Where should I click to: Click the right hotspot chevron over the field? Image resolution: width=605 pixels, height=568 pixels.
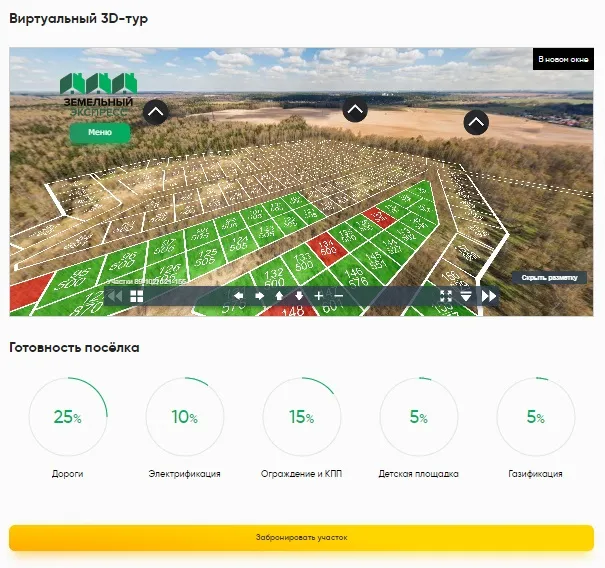476,122
